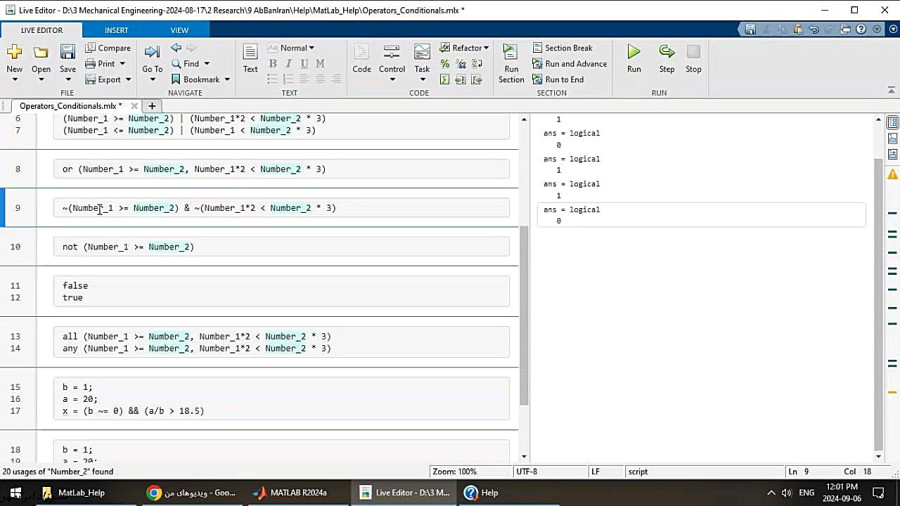Viewport: 900px width, 506px height.
Task: Switch to the VIEW tab
Action: click(179, 30)
